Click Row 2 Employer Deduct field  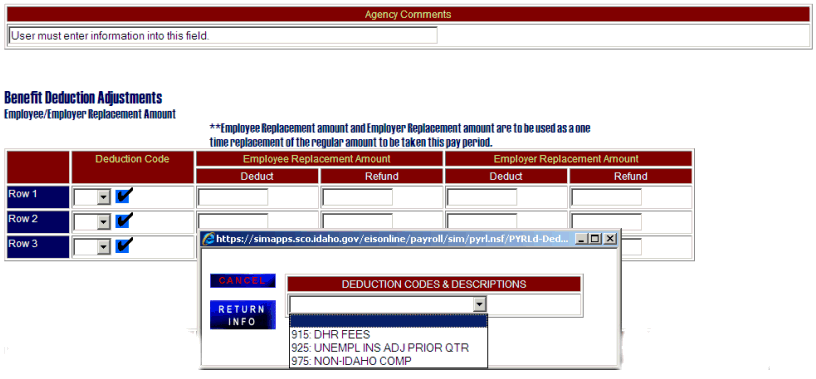coord(482,221)
